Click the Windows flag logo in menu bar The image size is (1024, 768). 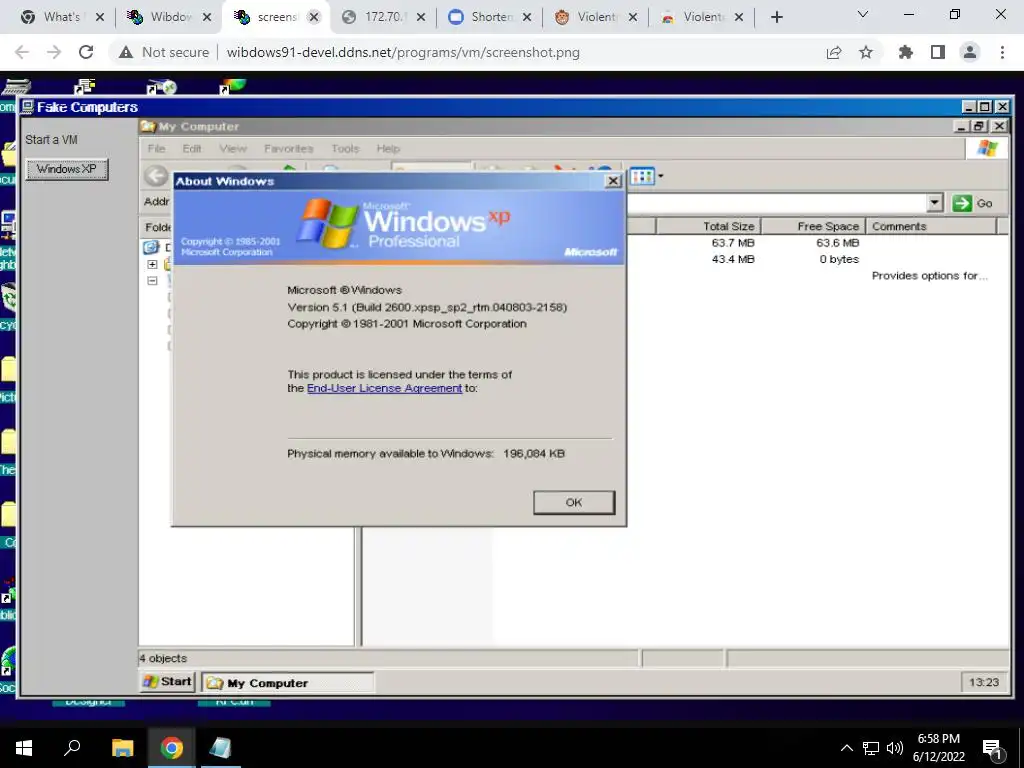[x=987, y=148]
